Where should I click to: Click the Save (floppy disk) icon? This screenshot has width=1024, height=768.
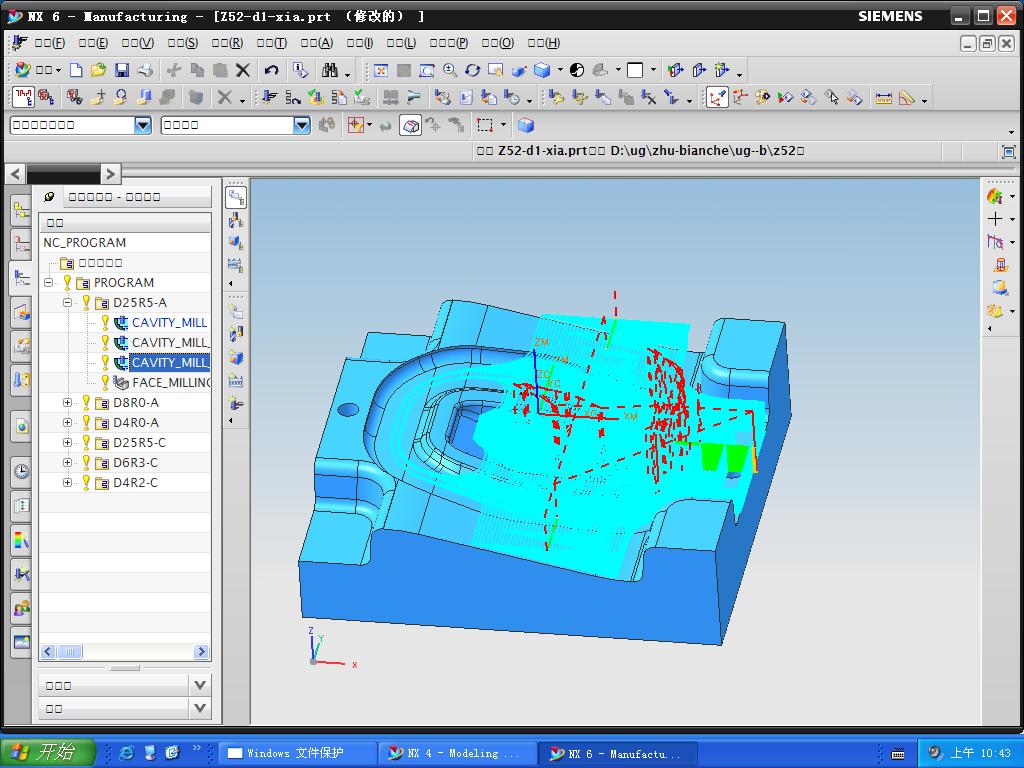click(121, 70)
